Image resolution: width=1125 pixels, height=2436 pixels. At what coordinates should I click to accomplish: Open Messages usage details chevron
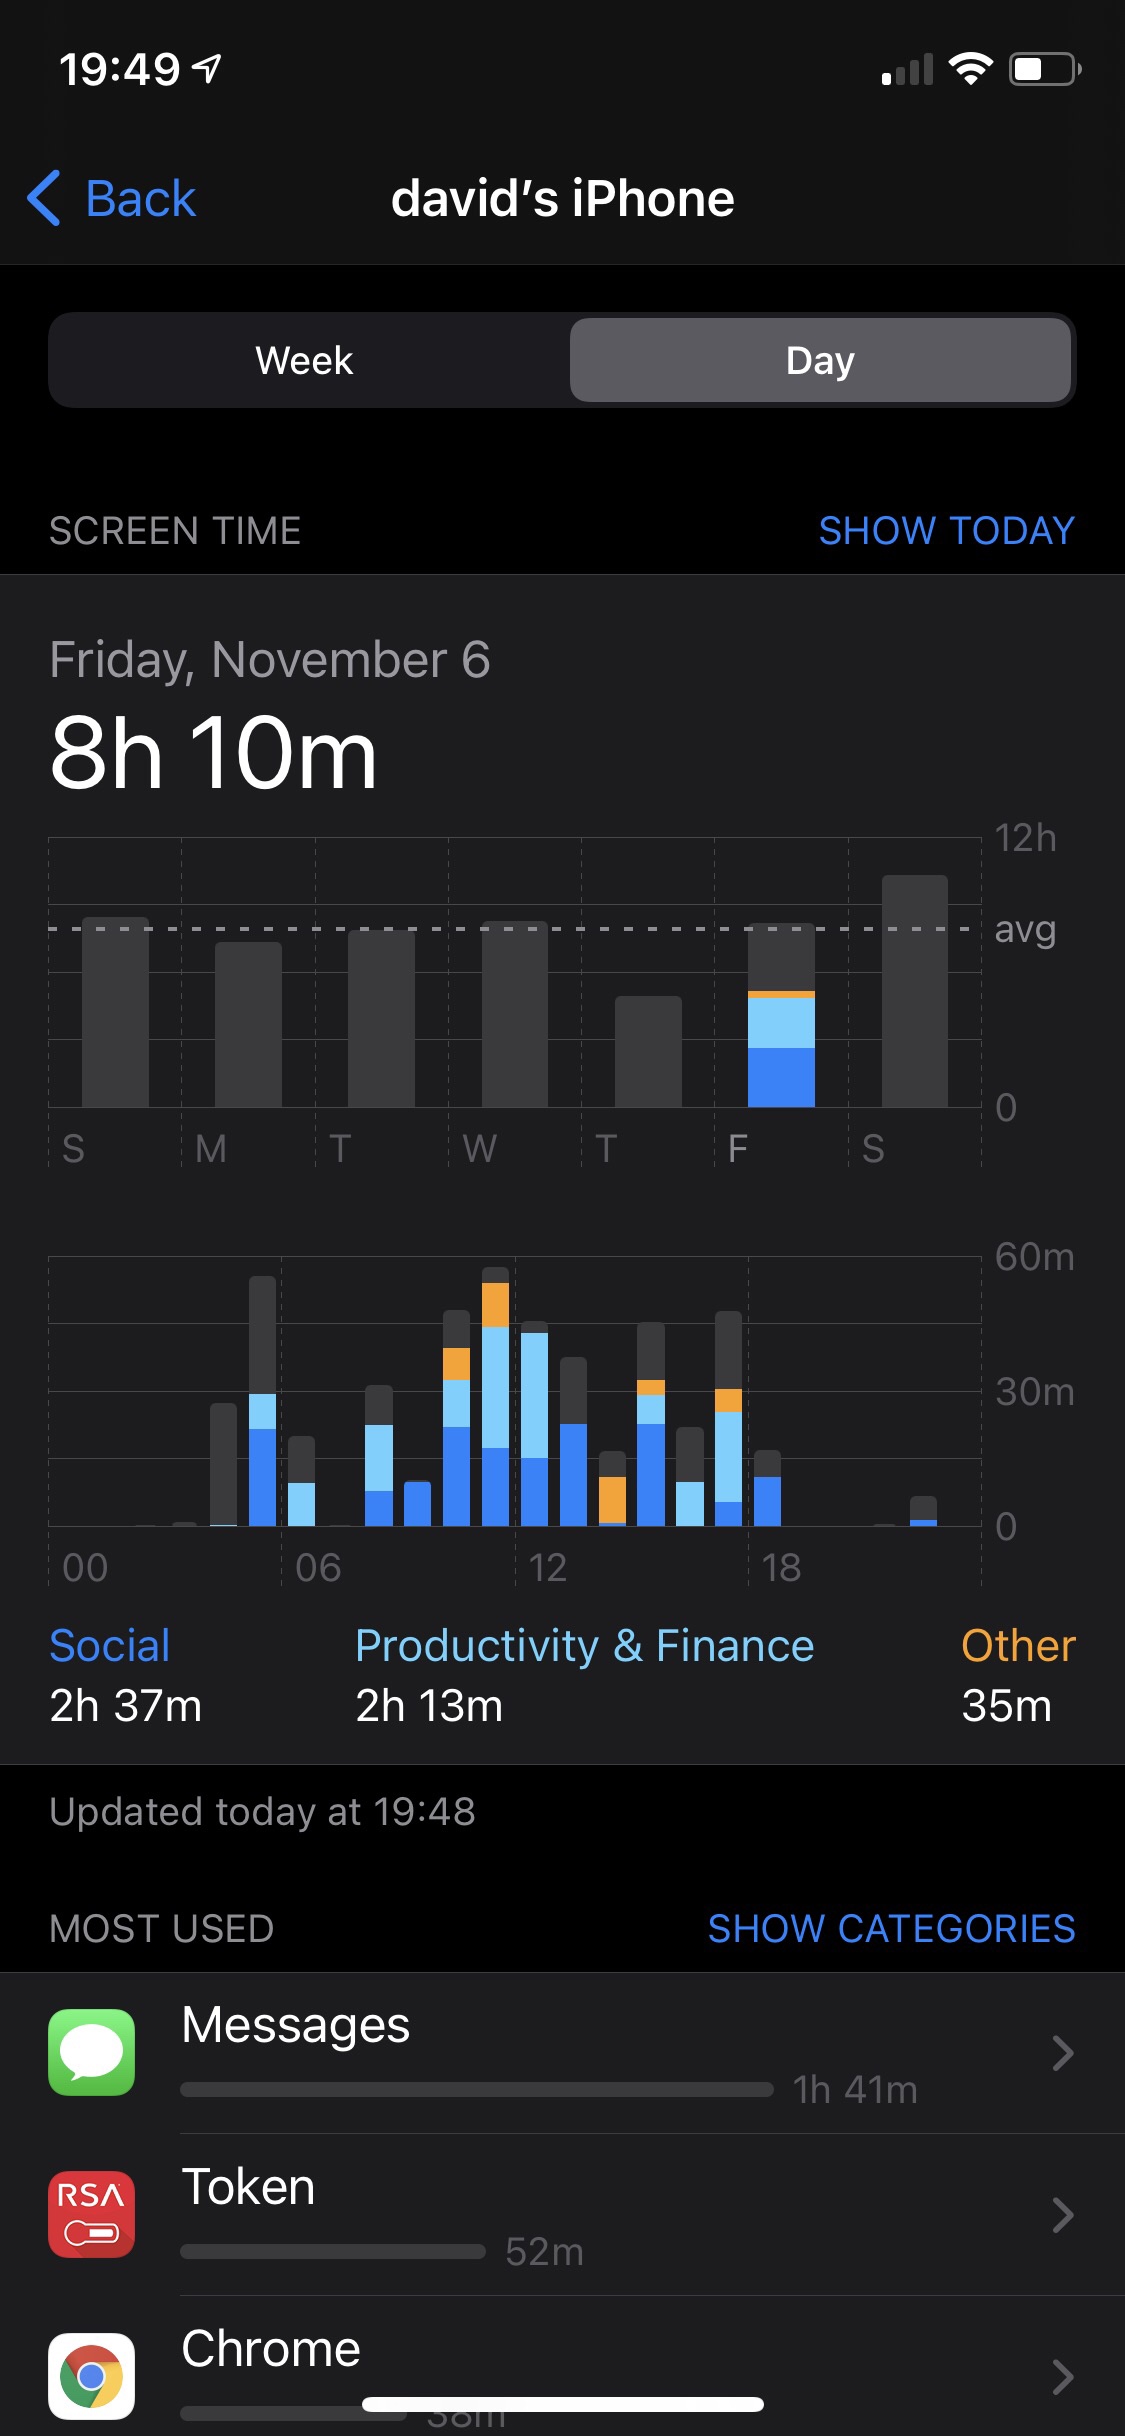[x=1062, y=2053]
